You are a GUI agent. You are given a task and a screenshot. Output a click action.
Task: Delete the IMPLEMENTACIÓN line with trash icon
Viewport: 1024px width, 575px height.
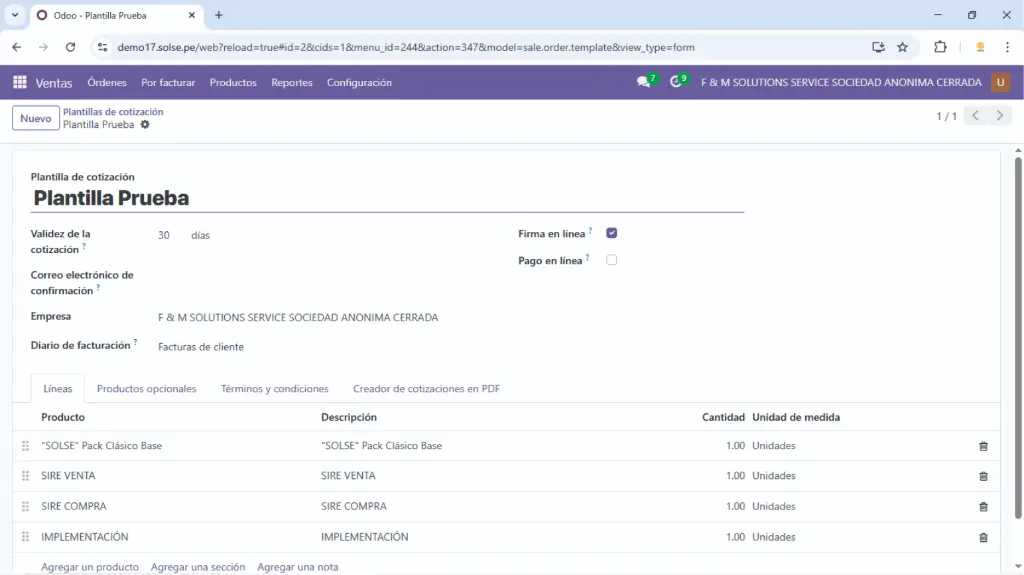[983, 537]
